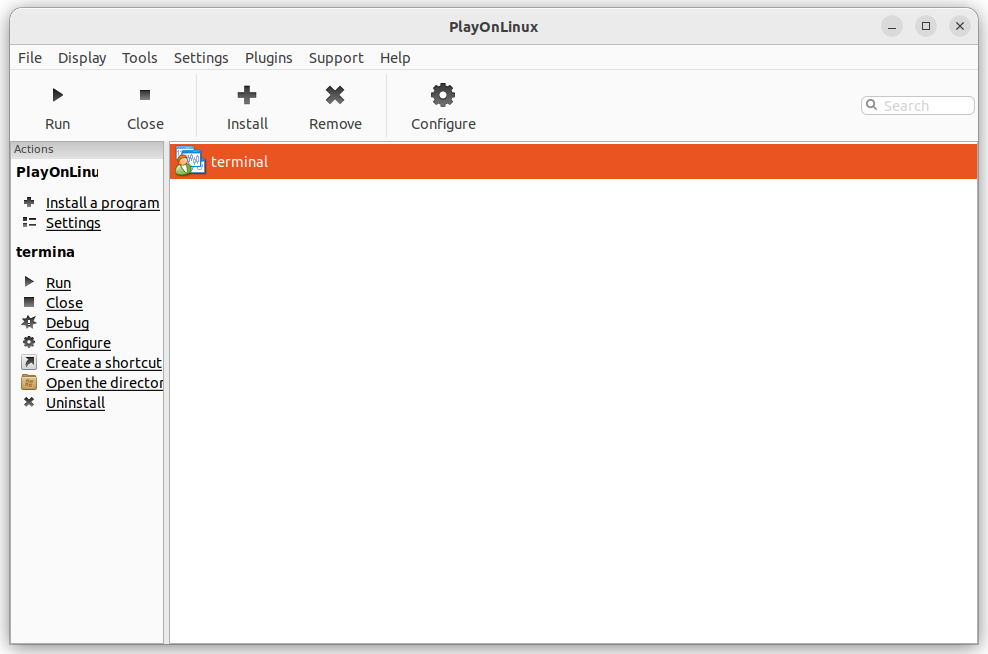Open the Settings menu in menu bar
Image resolution: width=988 pixels, height=654 pixels.
tap(201, 58)
